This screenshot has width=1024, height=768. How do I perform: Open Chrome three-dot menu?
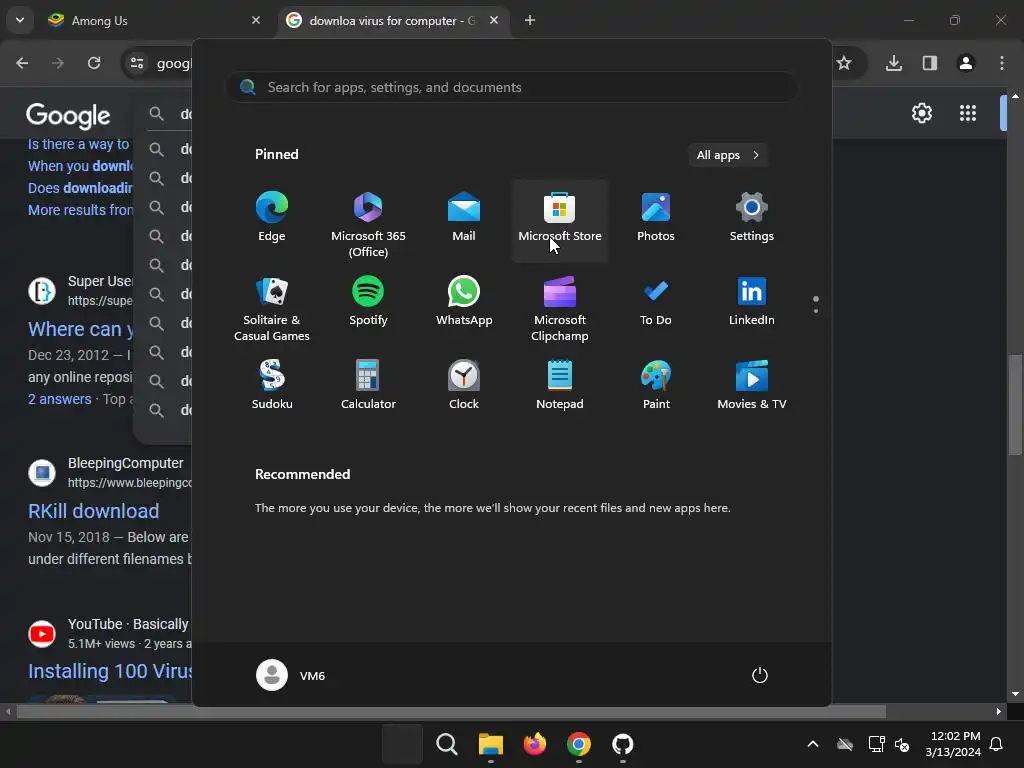pos(1002,63)
